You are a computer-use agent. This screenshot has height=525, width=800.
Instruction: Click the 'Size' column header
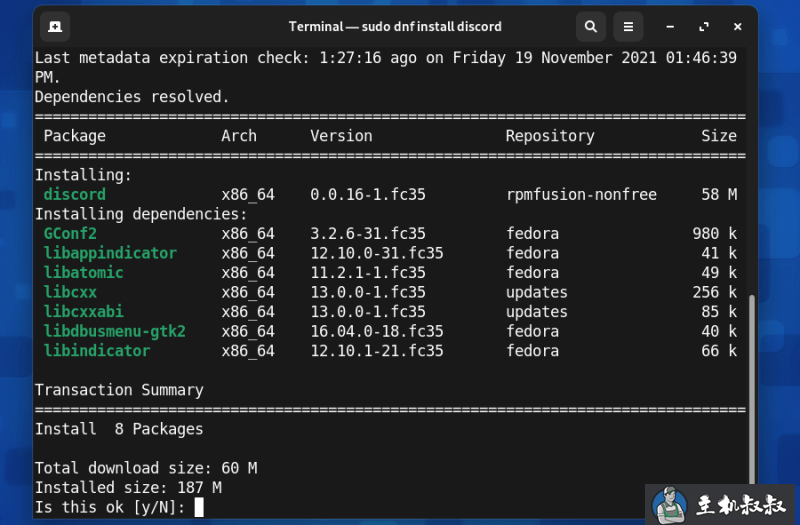coord(719,136)
